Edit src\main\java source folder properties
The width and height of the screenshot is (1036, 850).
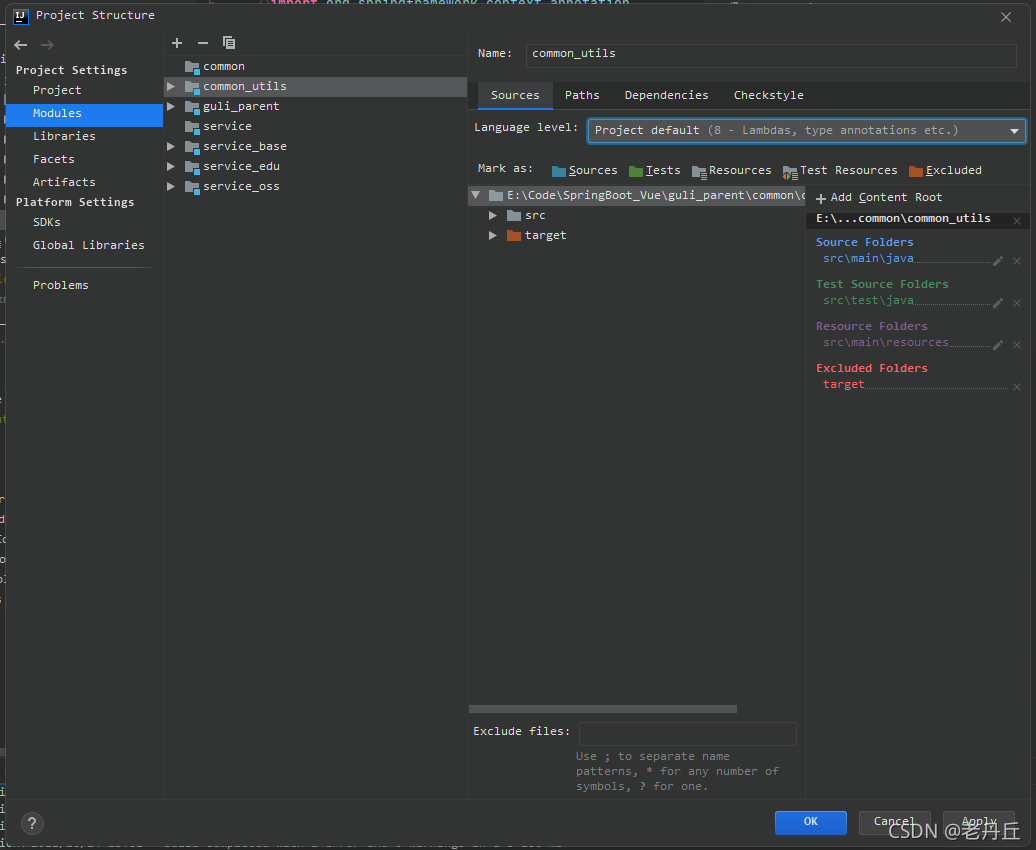pyautogui.click(x=998, y=261)
